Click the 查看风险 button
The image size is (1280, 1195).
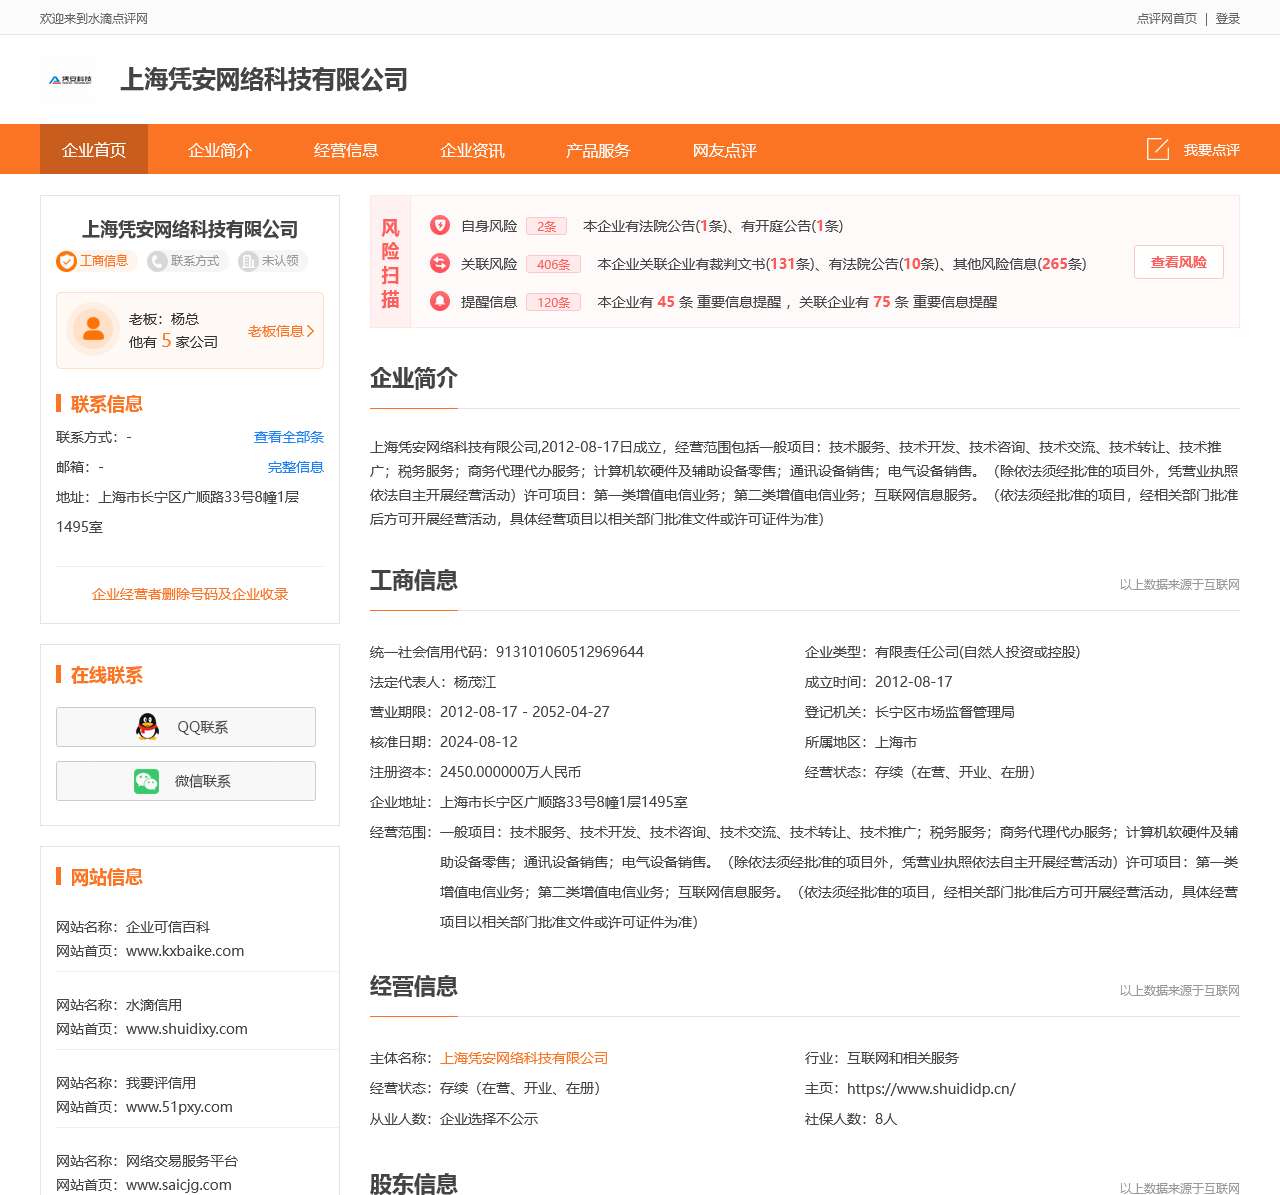coord(1179,262)
